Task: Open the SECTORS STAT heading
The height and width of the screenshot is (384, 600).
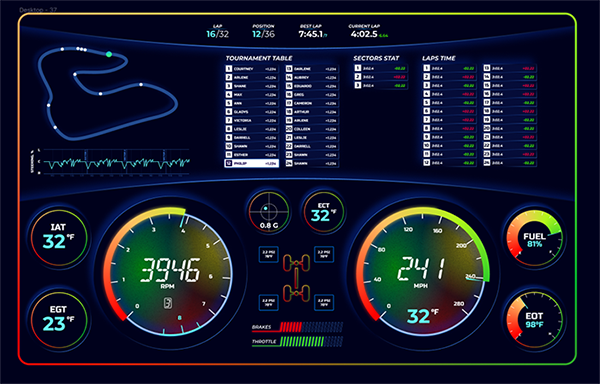Action: pyautogui.click(x=376, y=58)
